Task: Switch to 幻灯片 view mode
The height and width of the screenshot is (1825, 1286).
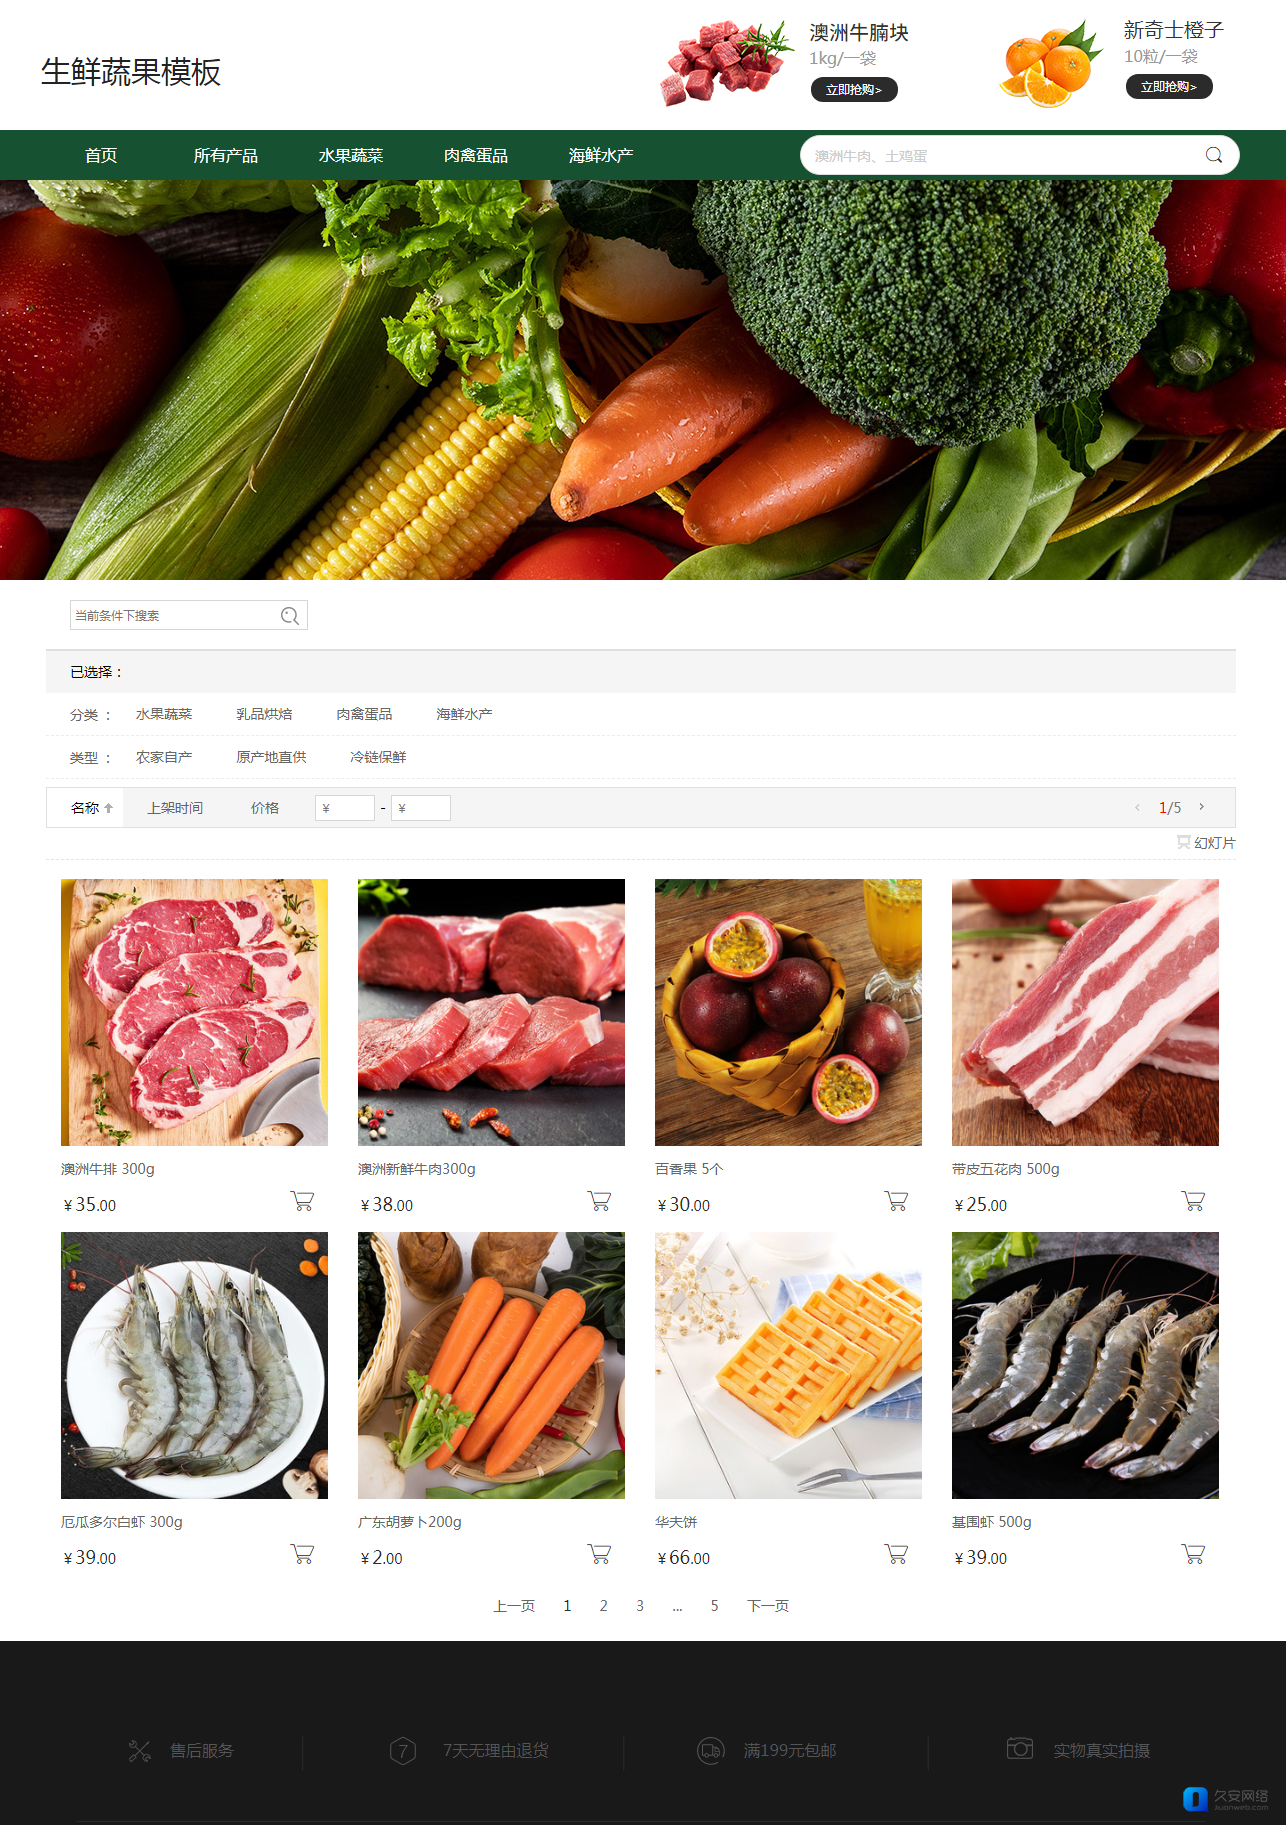Action: [1206, 843]
